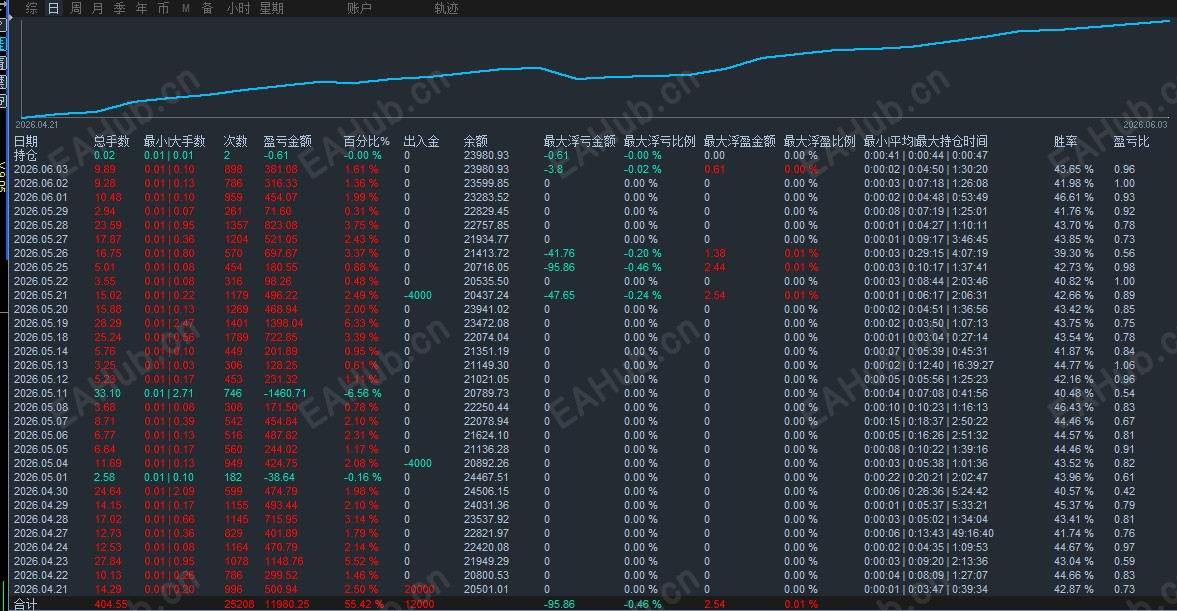This screenshot has width=1177, height=611.
Task: Switch to the 年 yearly tab
Action: point(141,8)
